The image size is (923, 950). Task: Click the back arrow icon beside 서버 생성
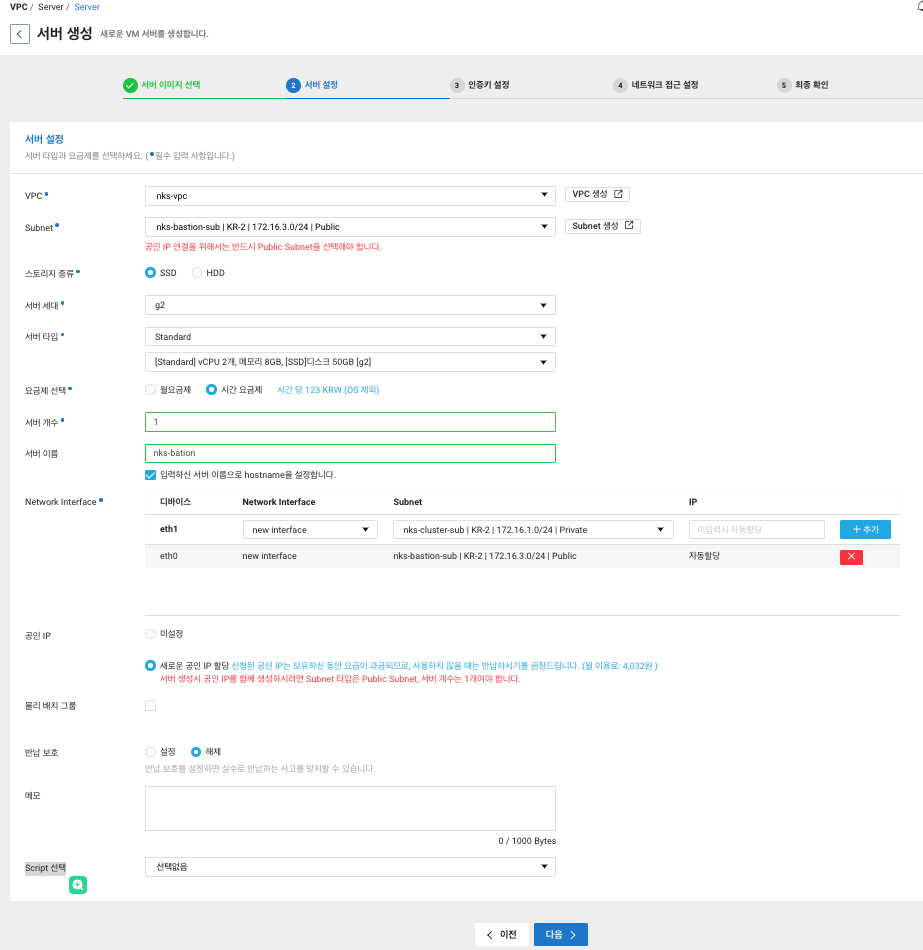coord(19,34)
